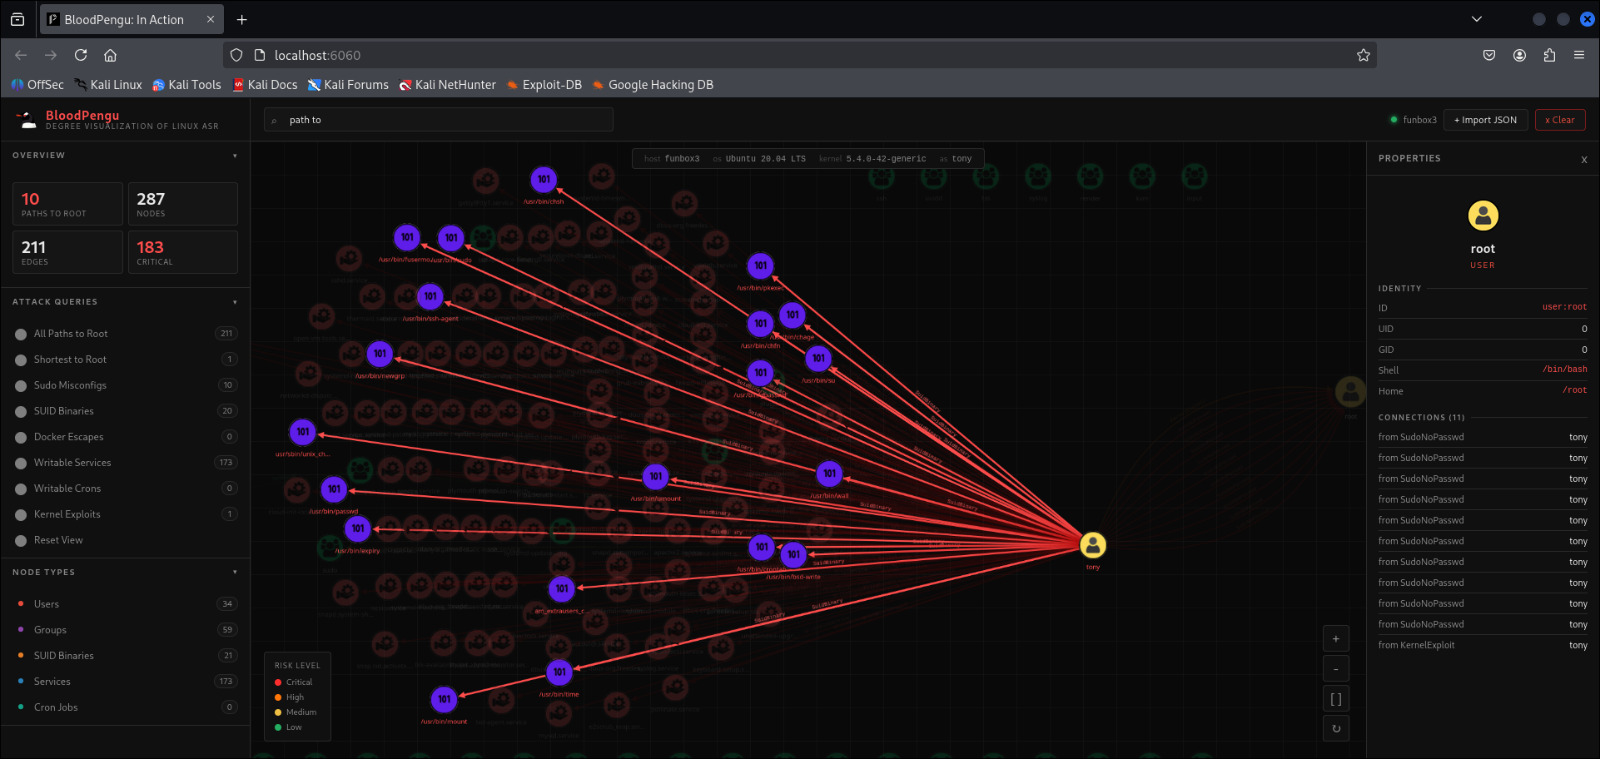Filter by Cron Jobs node type
This screenshot has width=1600, height=759.
pos(125,708)
